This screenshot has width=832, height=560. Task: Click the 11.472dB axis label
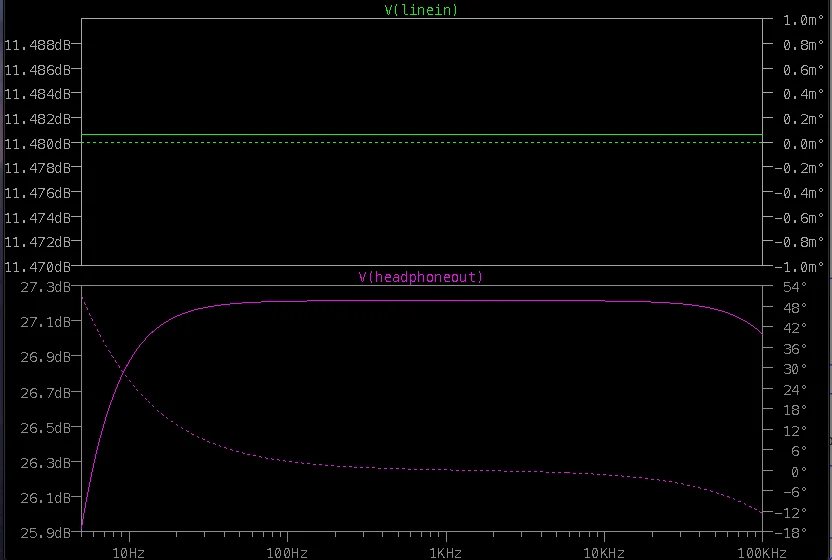[38, 242]
